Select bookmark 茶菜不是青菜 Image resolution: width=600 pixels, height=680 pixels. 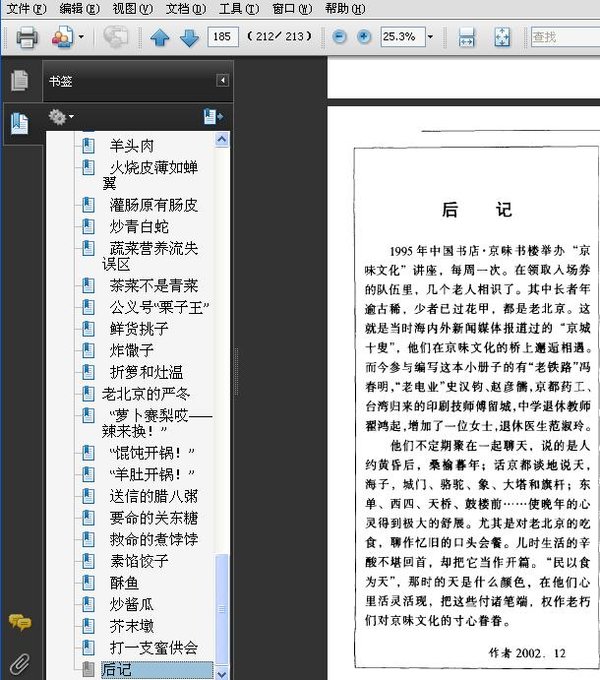pyautogui.click(x=154, y=285)
